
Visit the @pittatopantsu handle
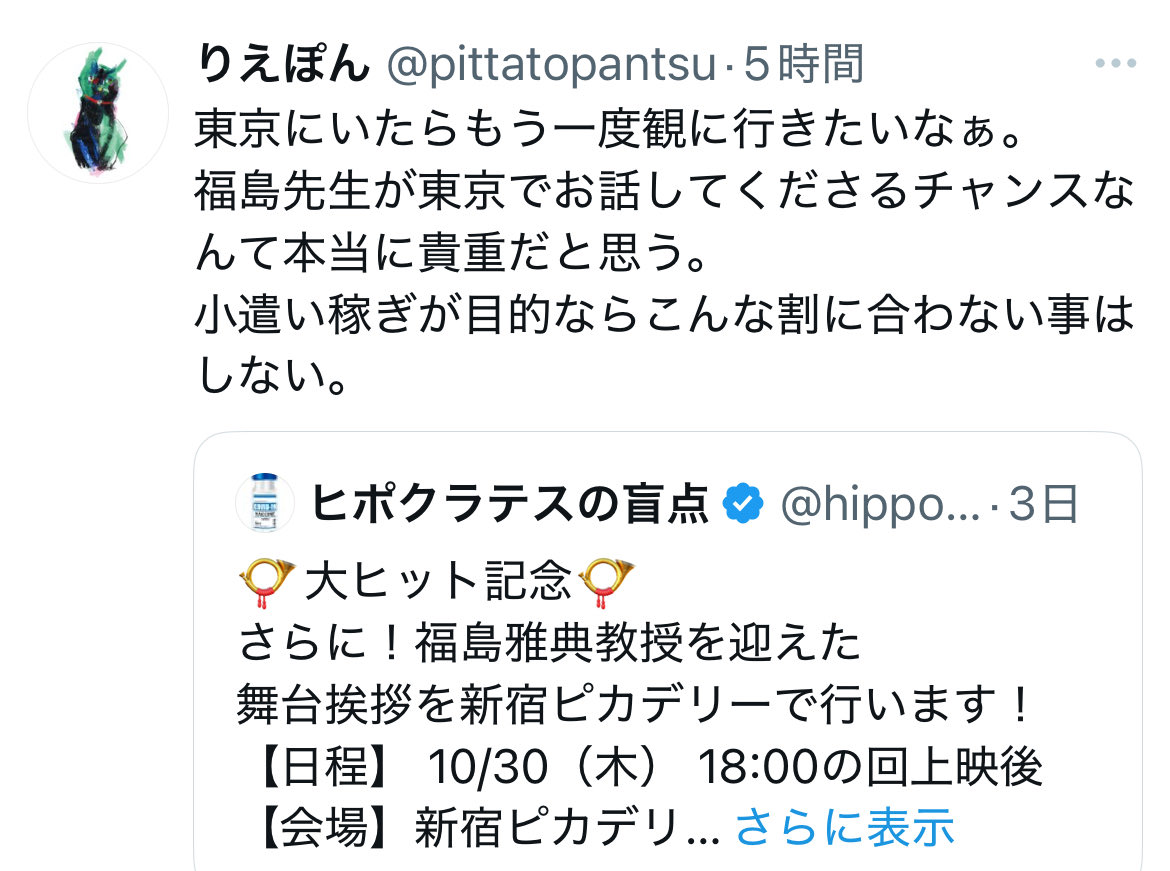pyautogui.click(x=551, y=66)
